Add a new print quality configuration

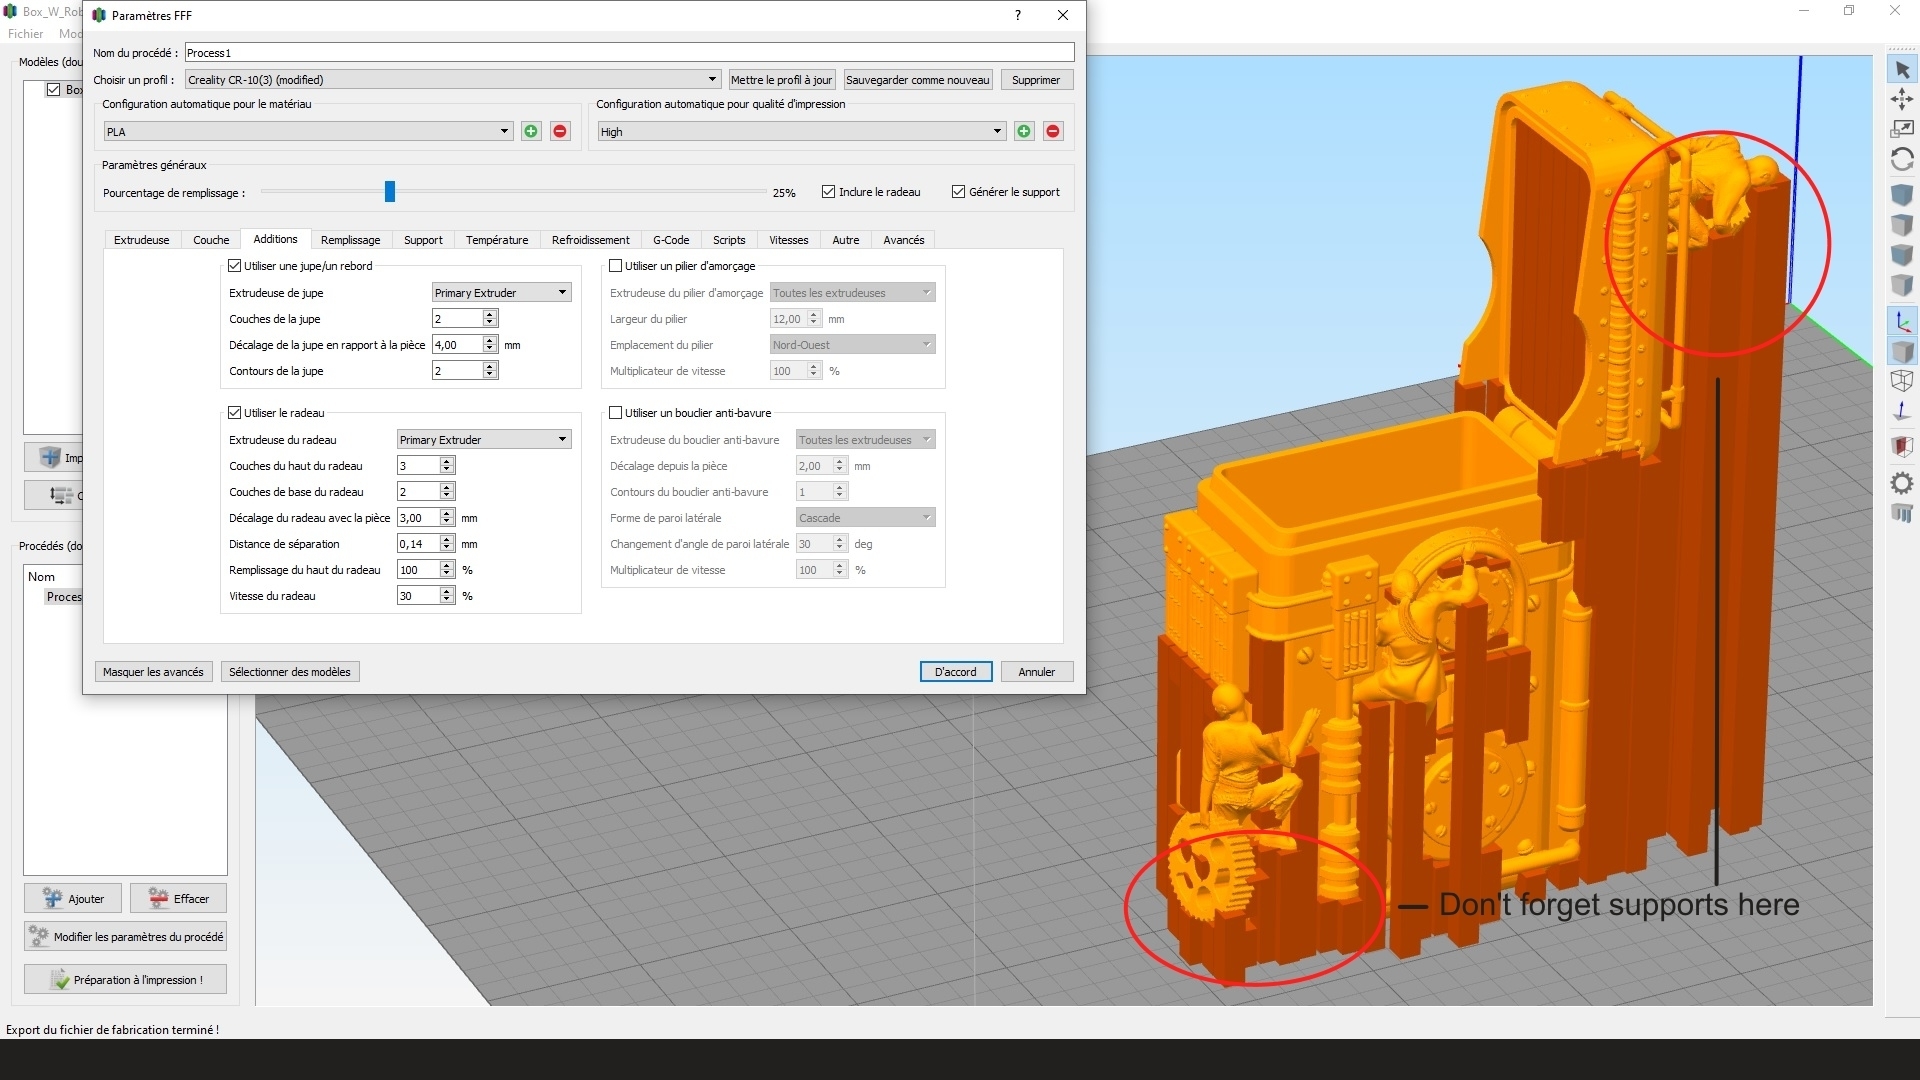pos(1024,131)
